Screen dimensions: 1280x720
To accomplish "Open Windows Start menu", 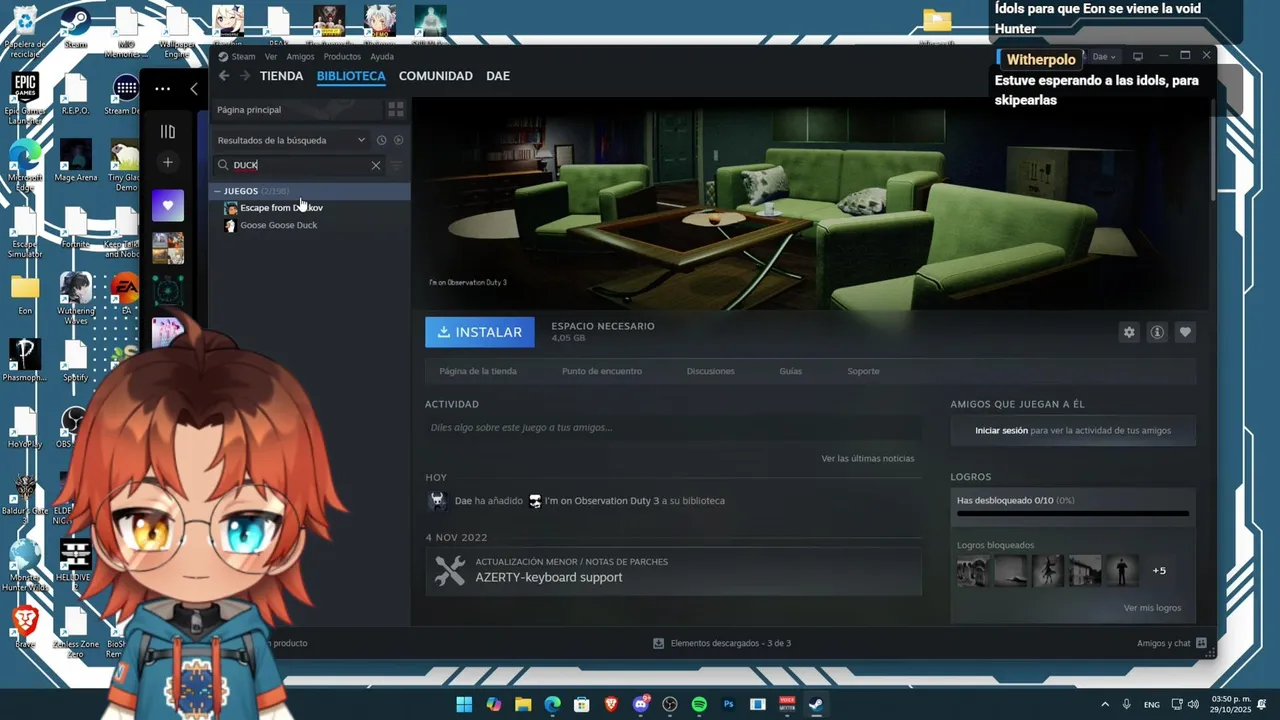I will pos(464,704).
